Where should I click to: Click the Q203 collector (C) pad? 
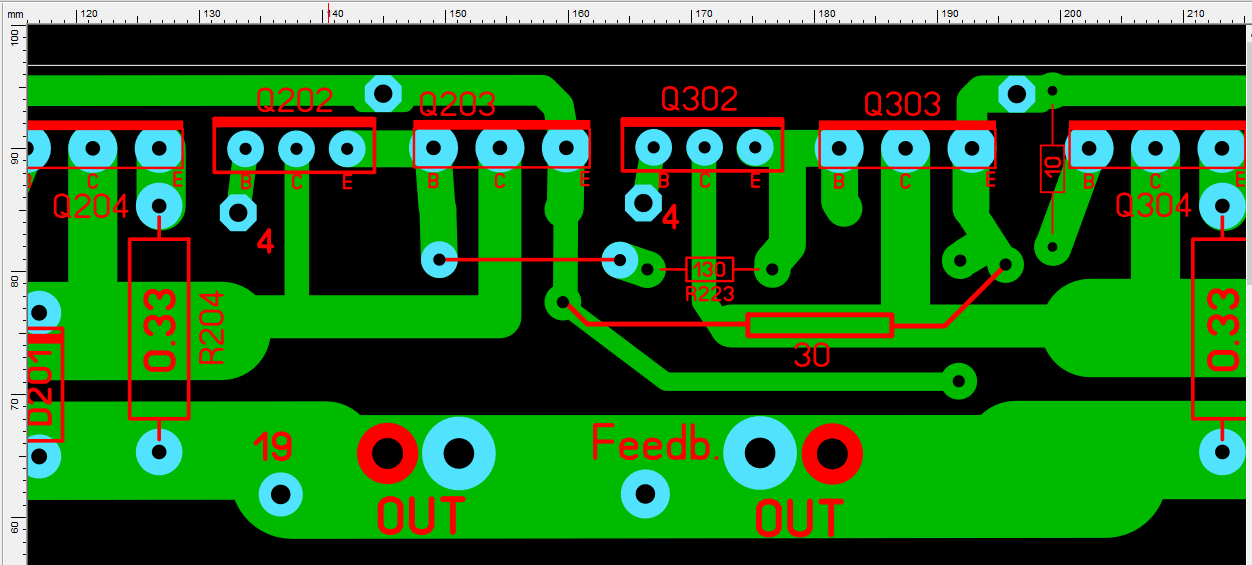click(499, 148)
